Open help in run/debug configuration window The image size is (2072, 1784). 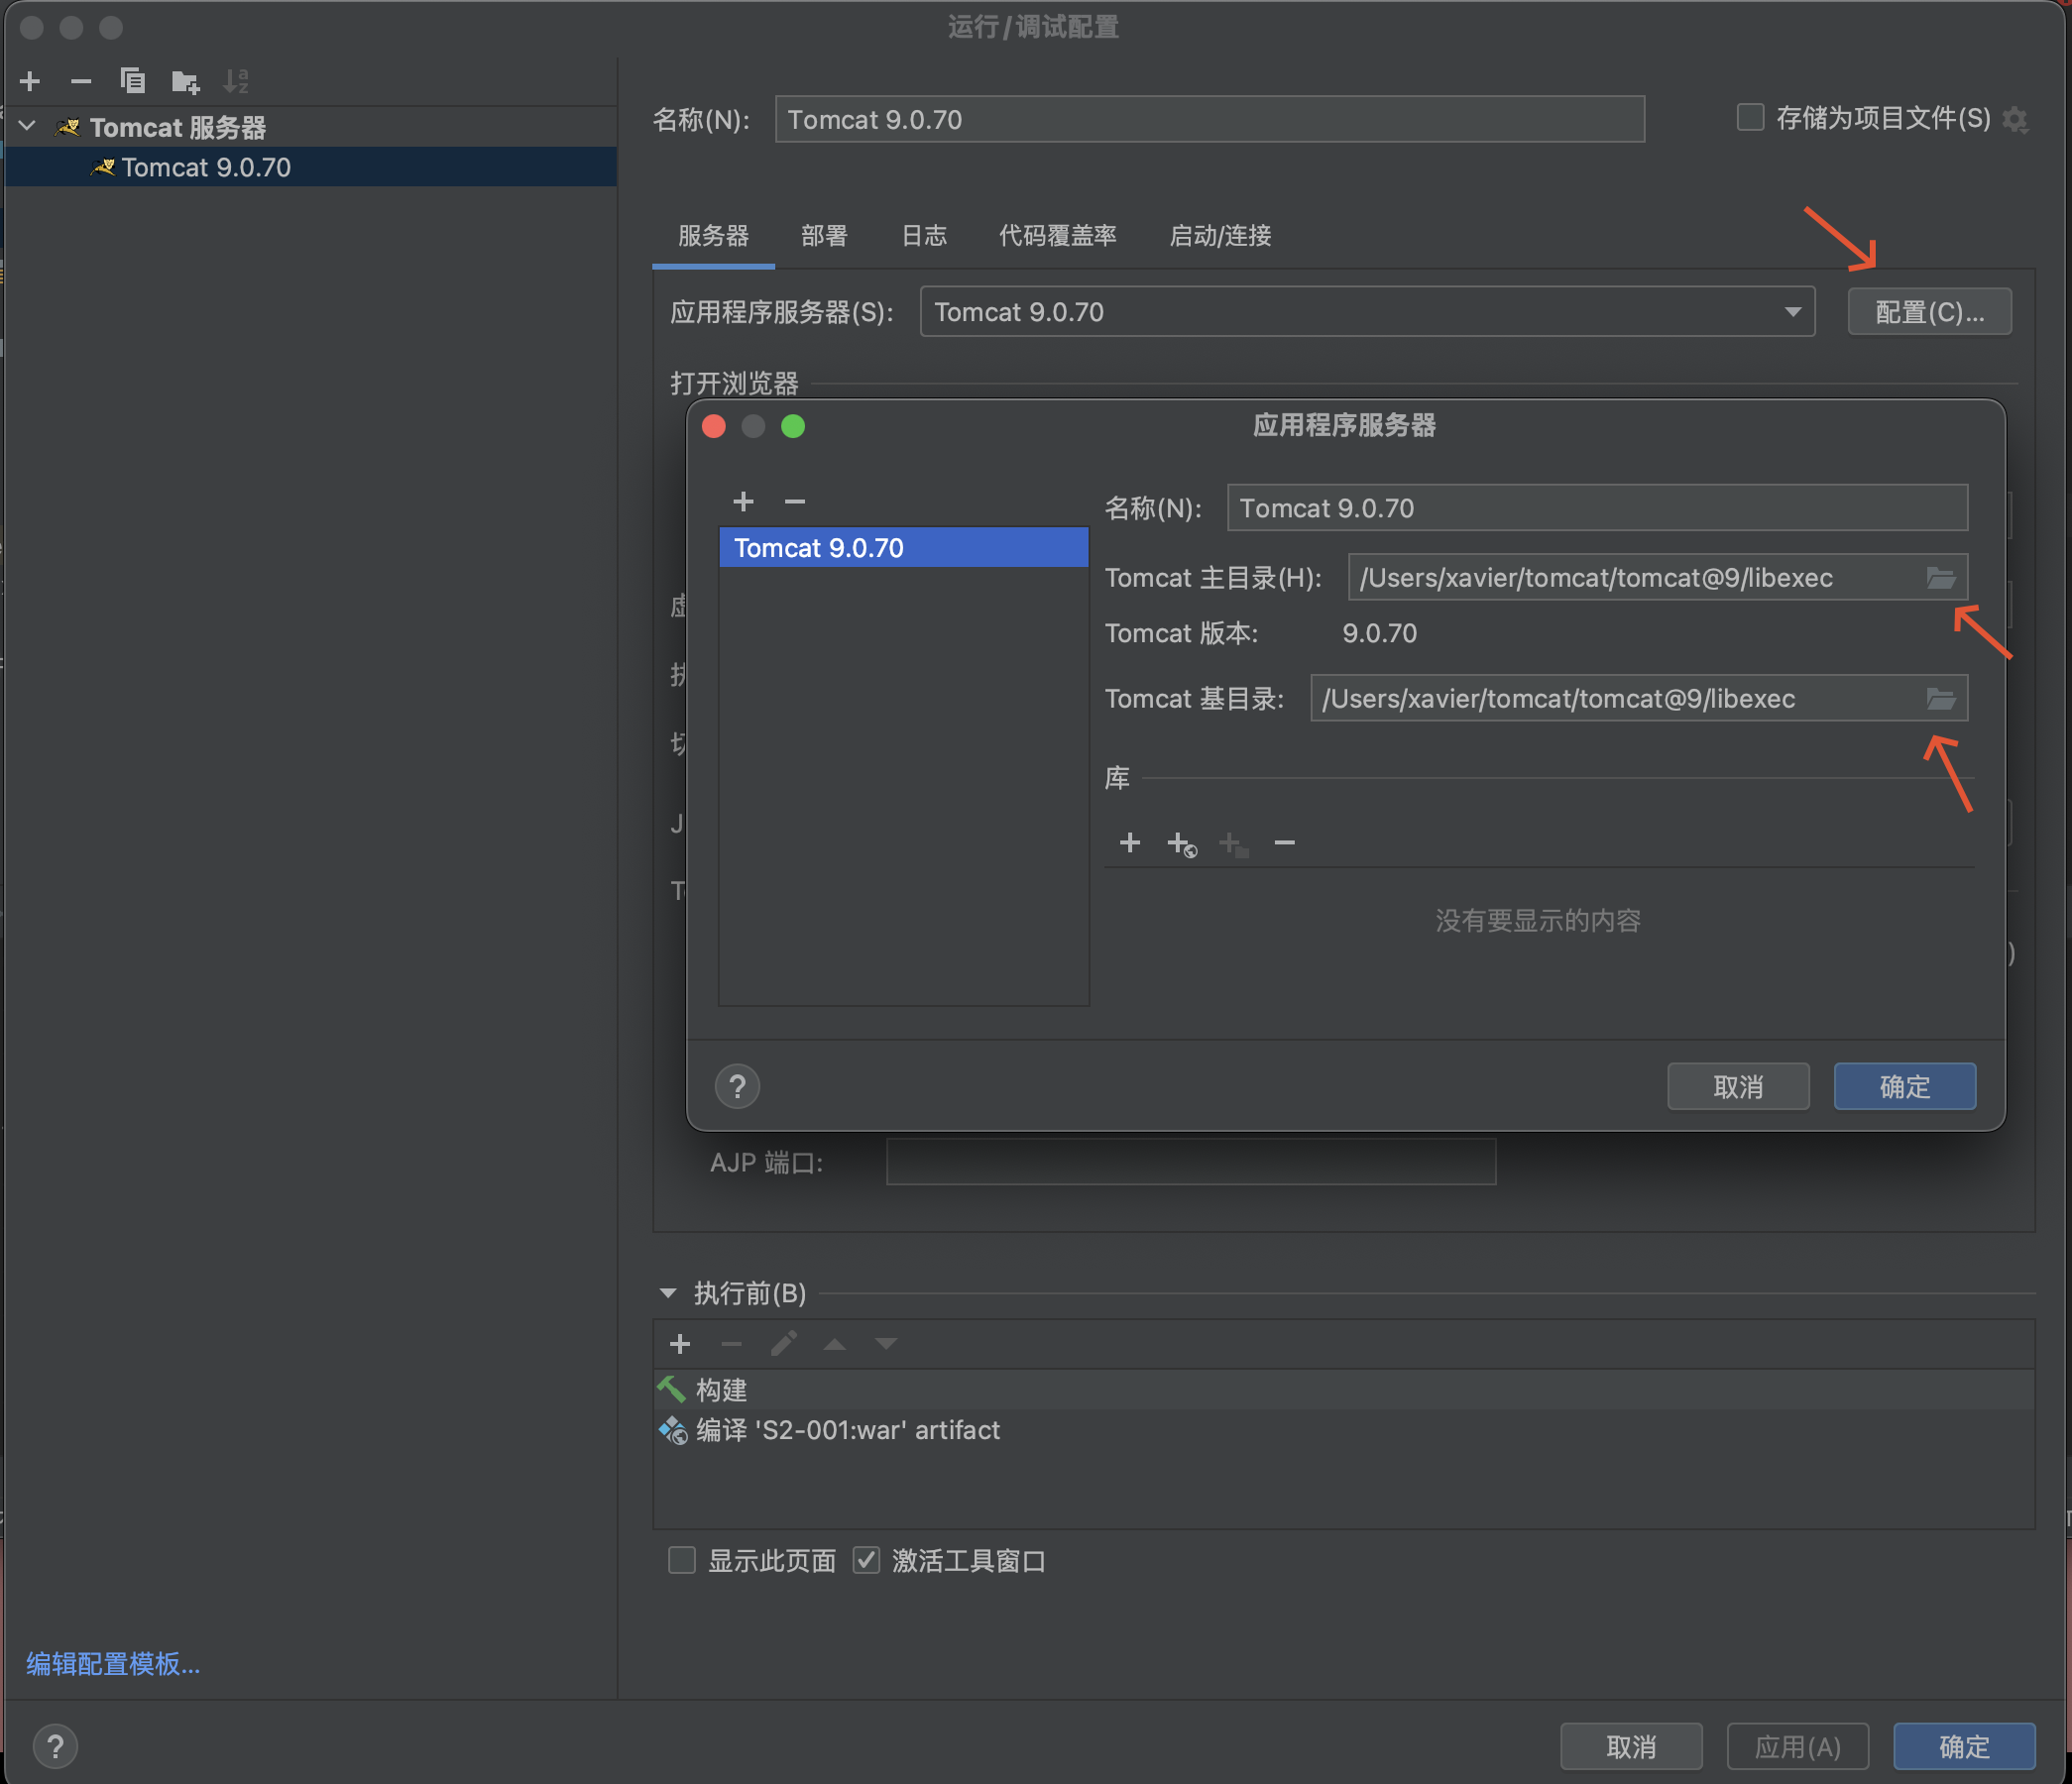pos(56,1747)
